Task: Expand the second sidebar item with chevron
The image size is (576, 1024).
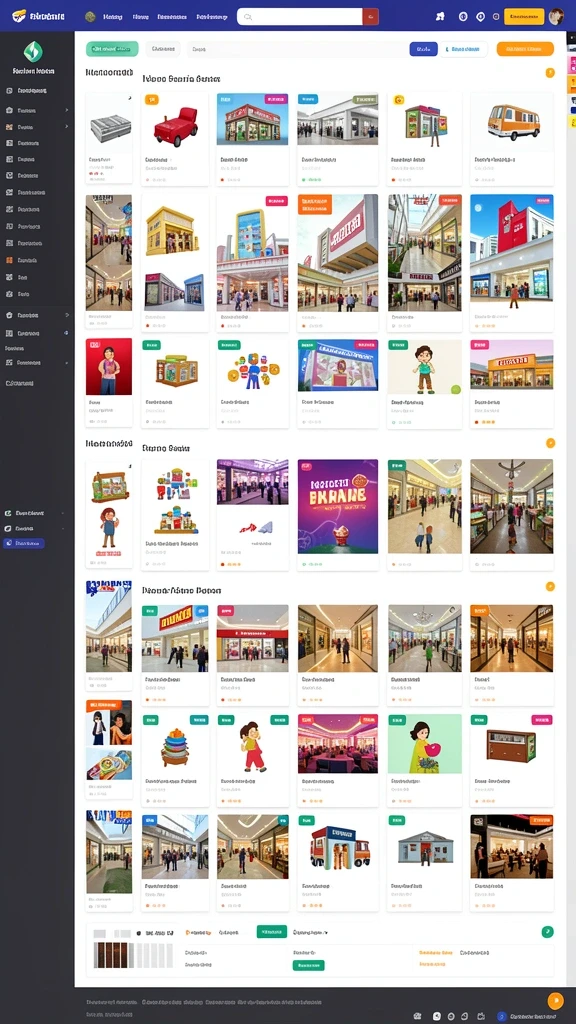Action: [x=37, y=110]
